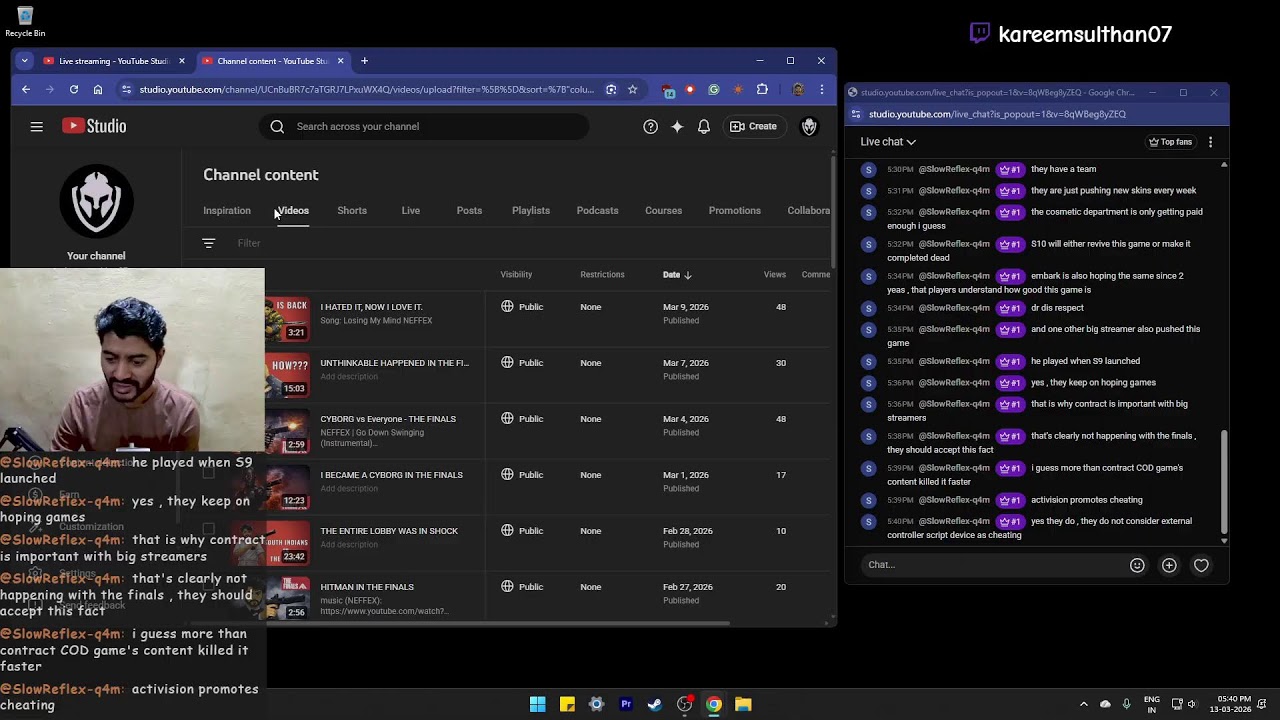Open video I BECAME A CYBORG IN THE FINALS
The width and height of the screenshot is (1280, 720).
pos(391,475)
